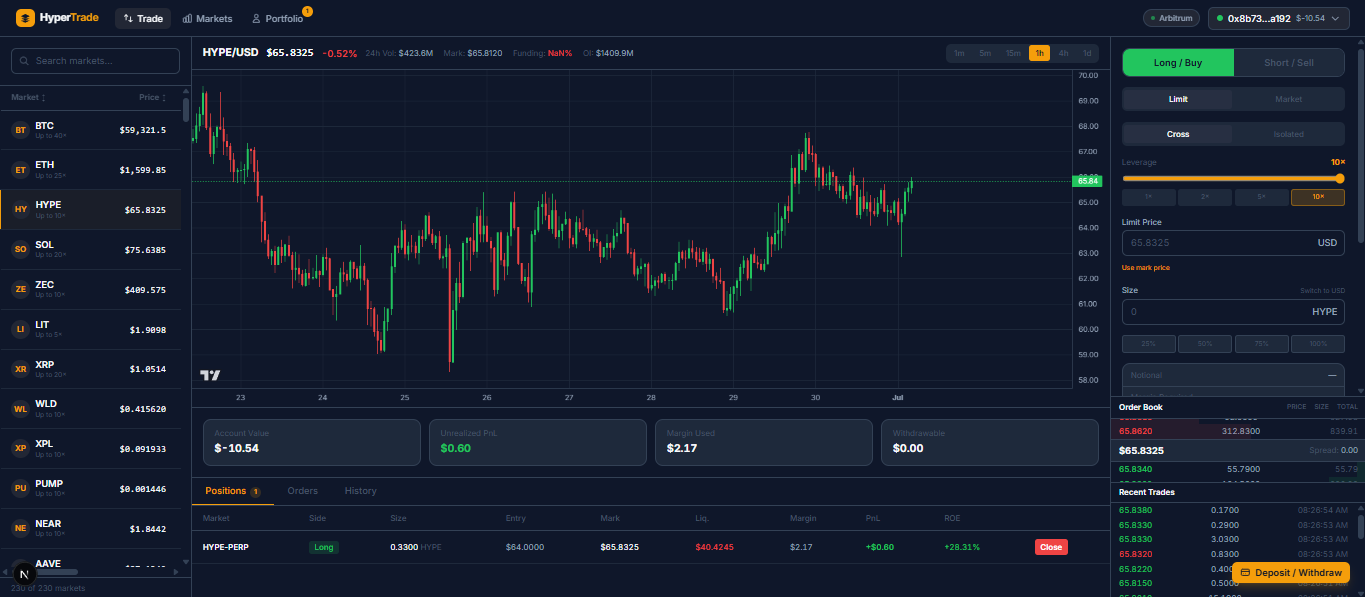
Task: Set size to 25%
Action: [1149, 344]
